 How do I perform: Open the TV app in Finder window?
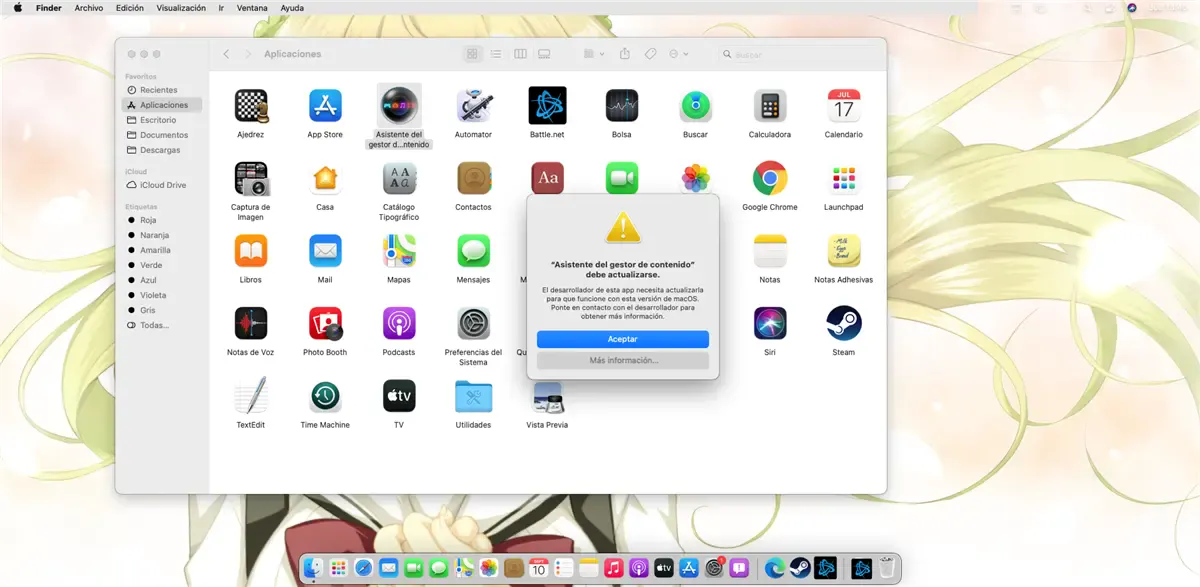[399, 396]
